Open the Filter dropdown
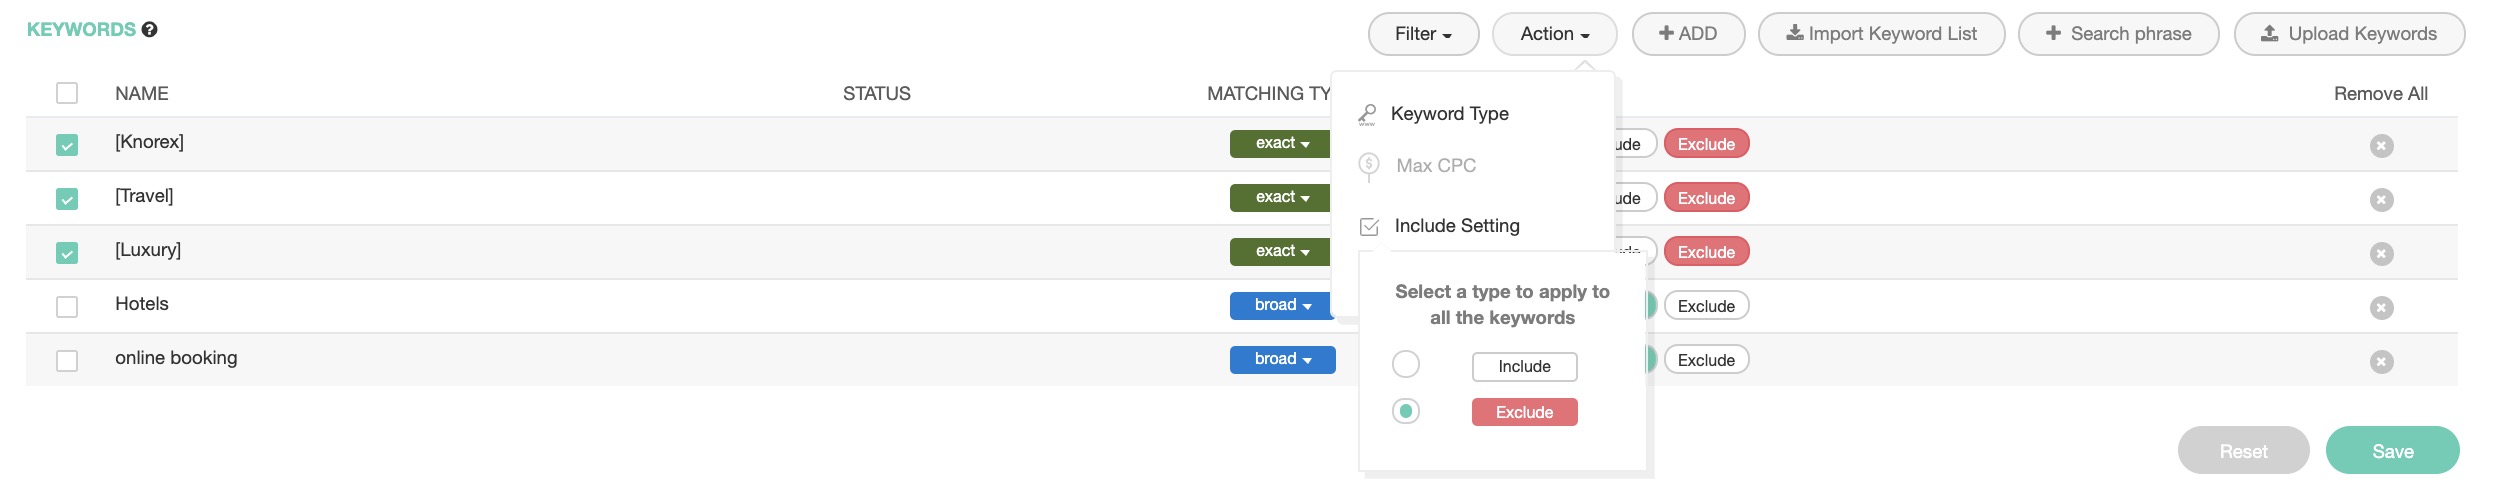Viewport: 2502px width, 504px height. [x=1422, y=34]
